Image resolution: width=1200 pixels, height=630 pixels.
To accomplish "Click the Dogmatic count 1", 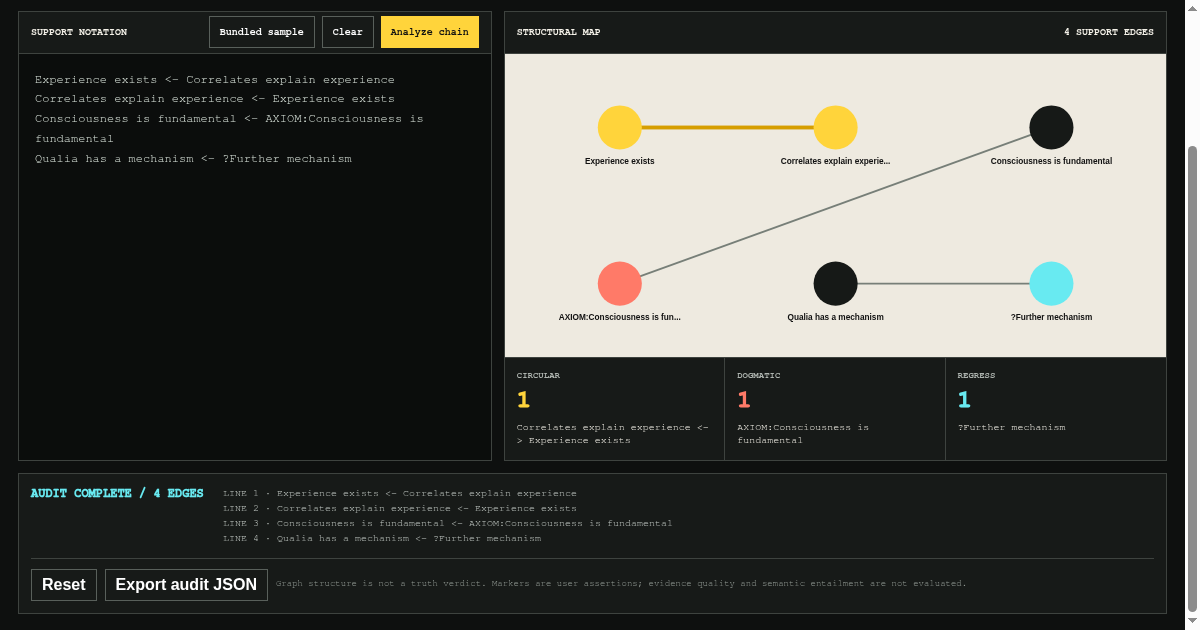I will [743, 400].
